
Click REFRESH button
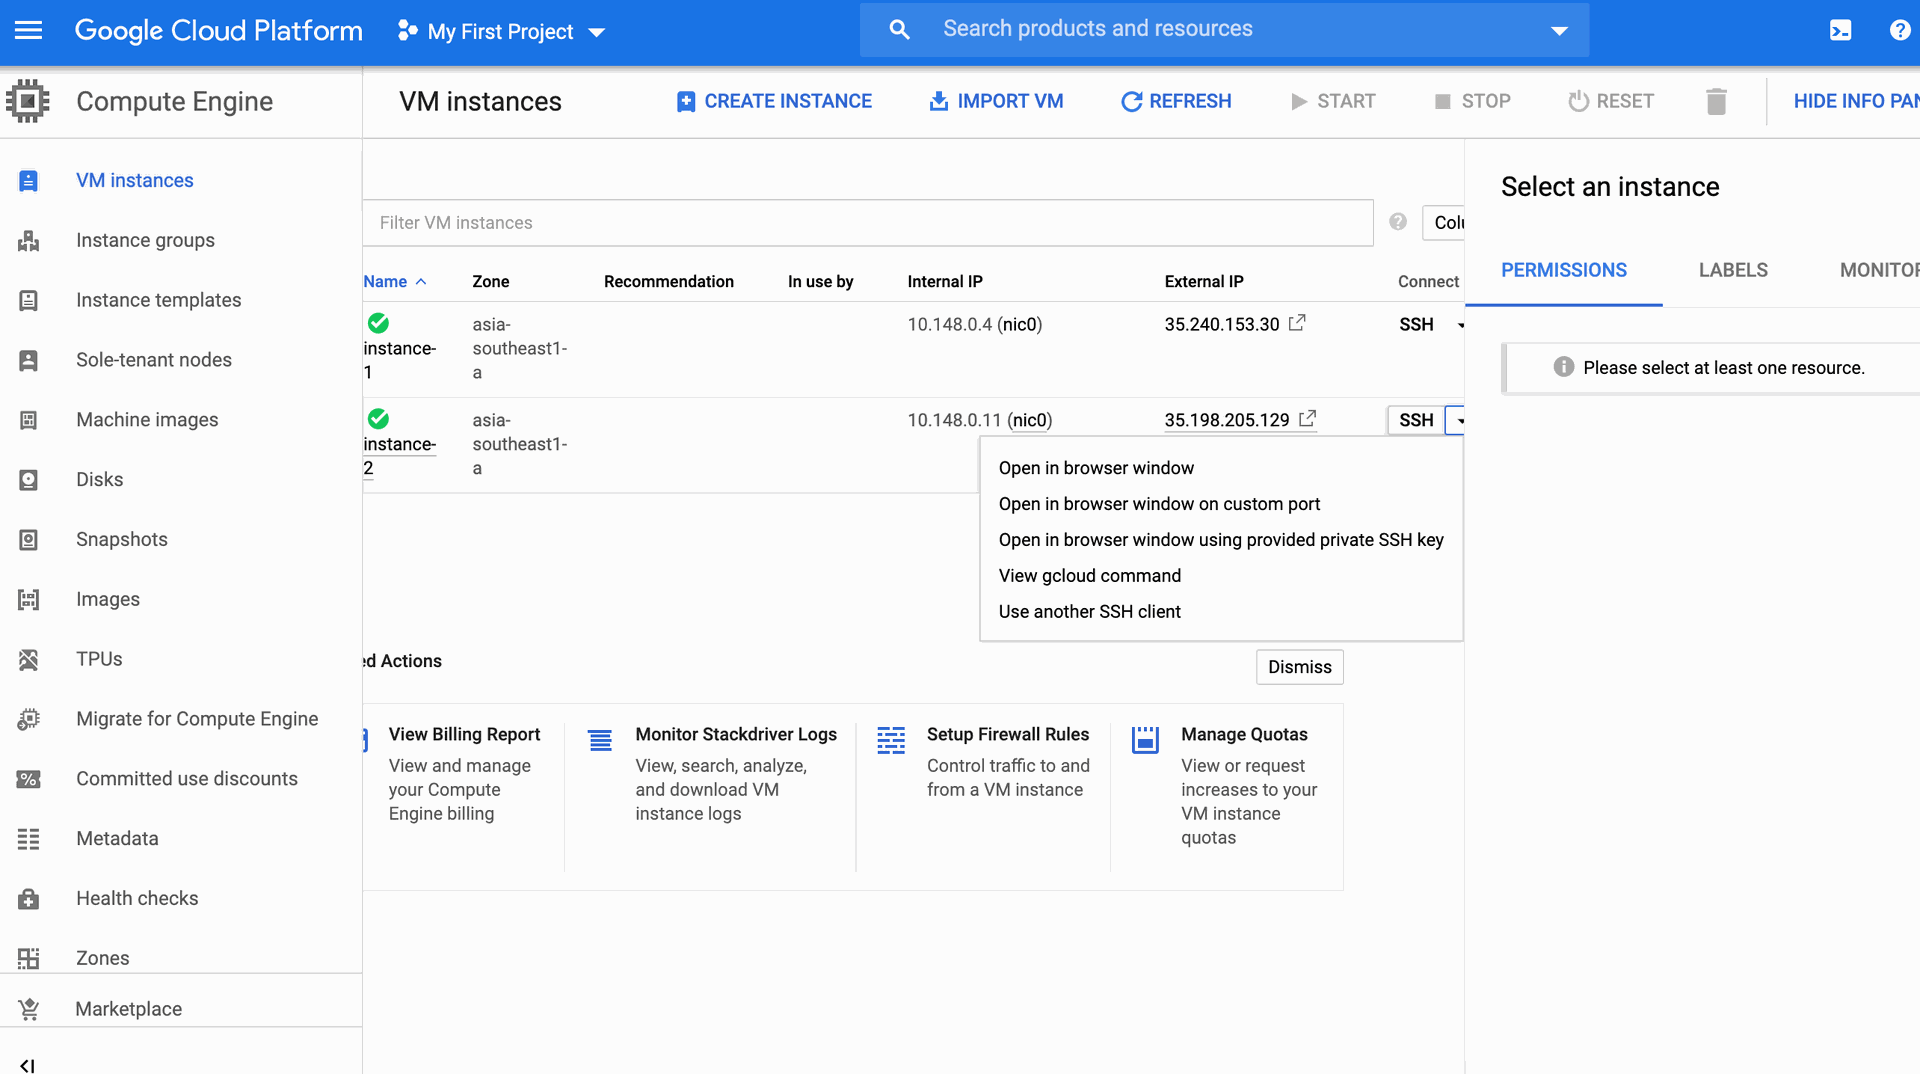coord(1176,101)
